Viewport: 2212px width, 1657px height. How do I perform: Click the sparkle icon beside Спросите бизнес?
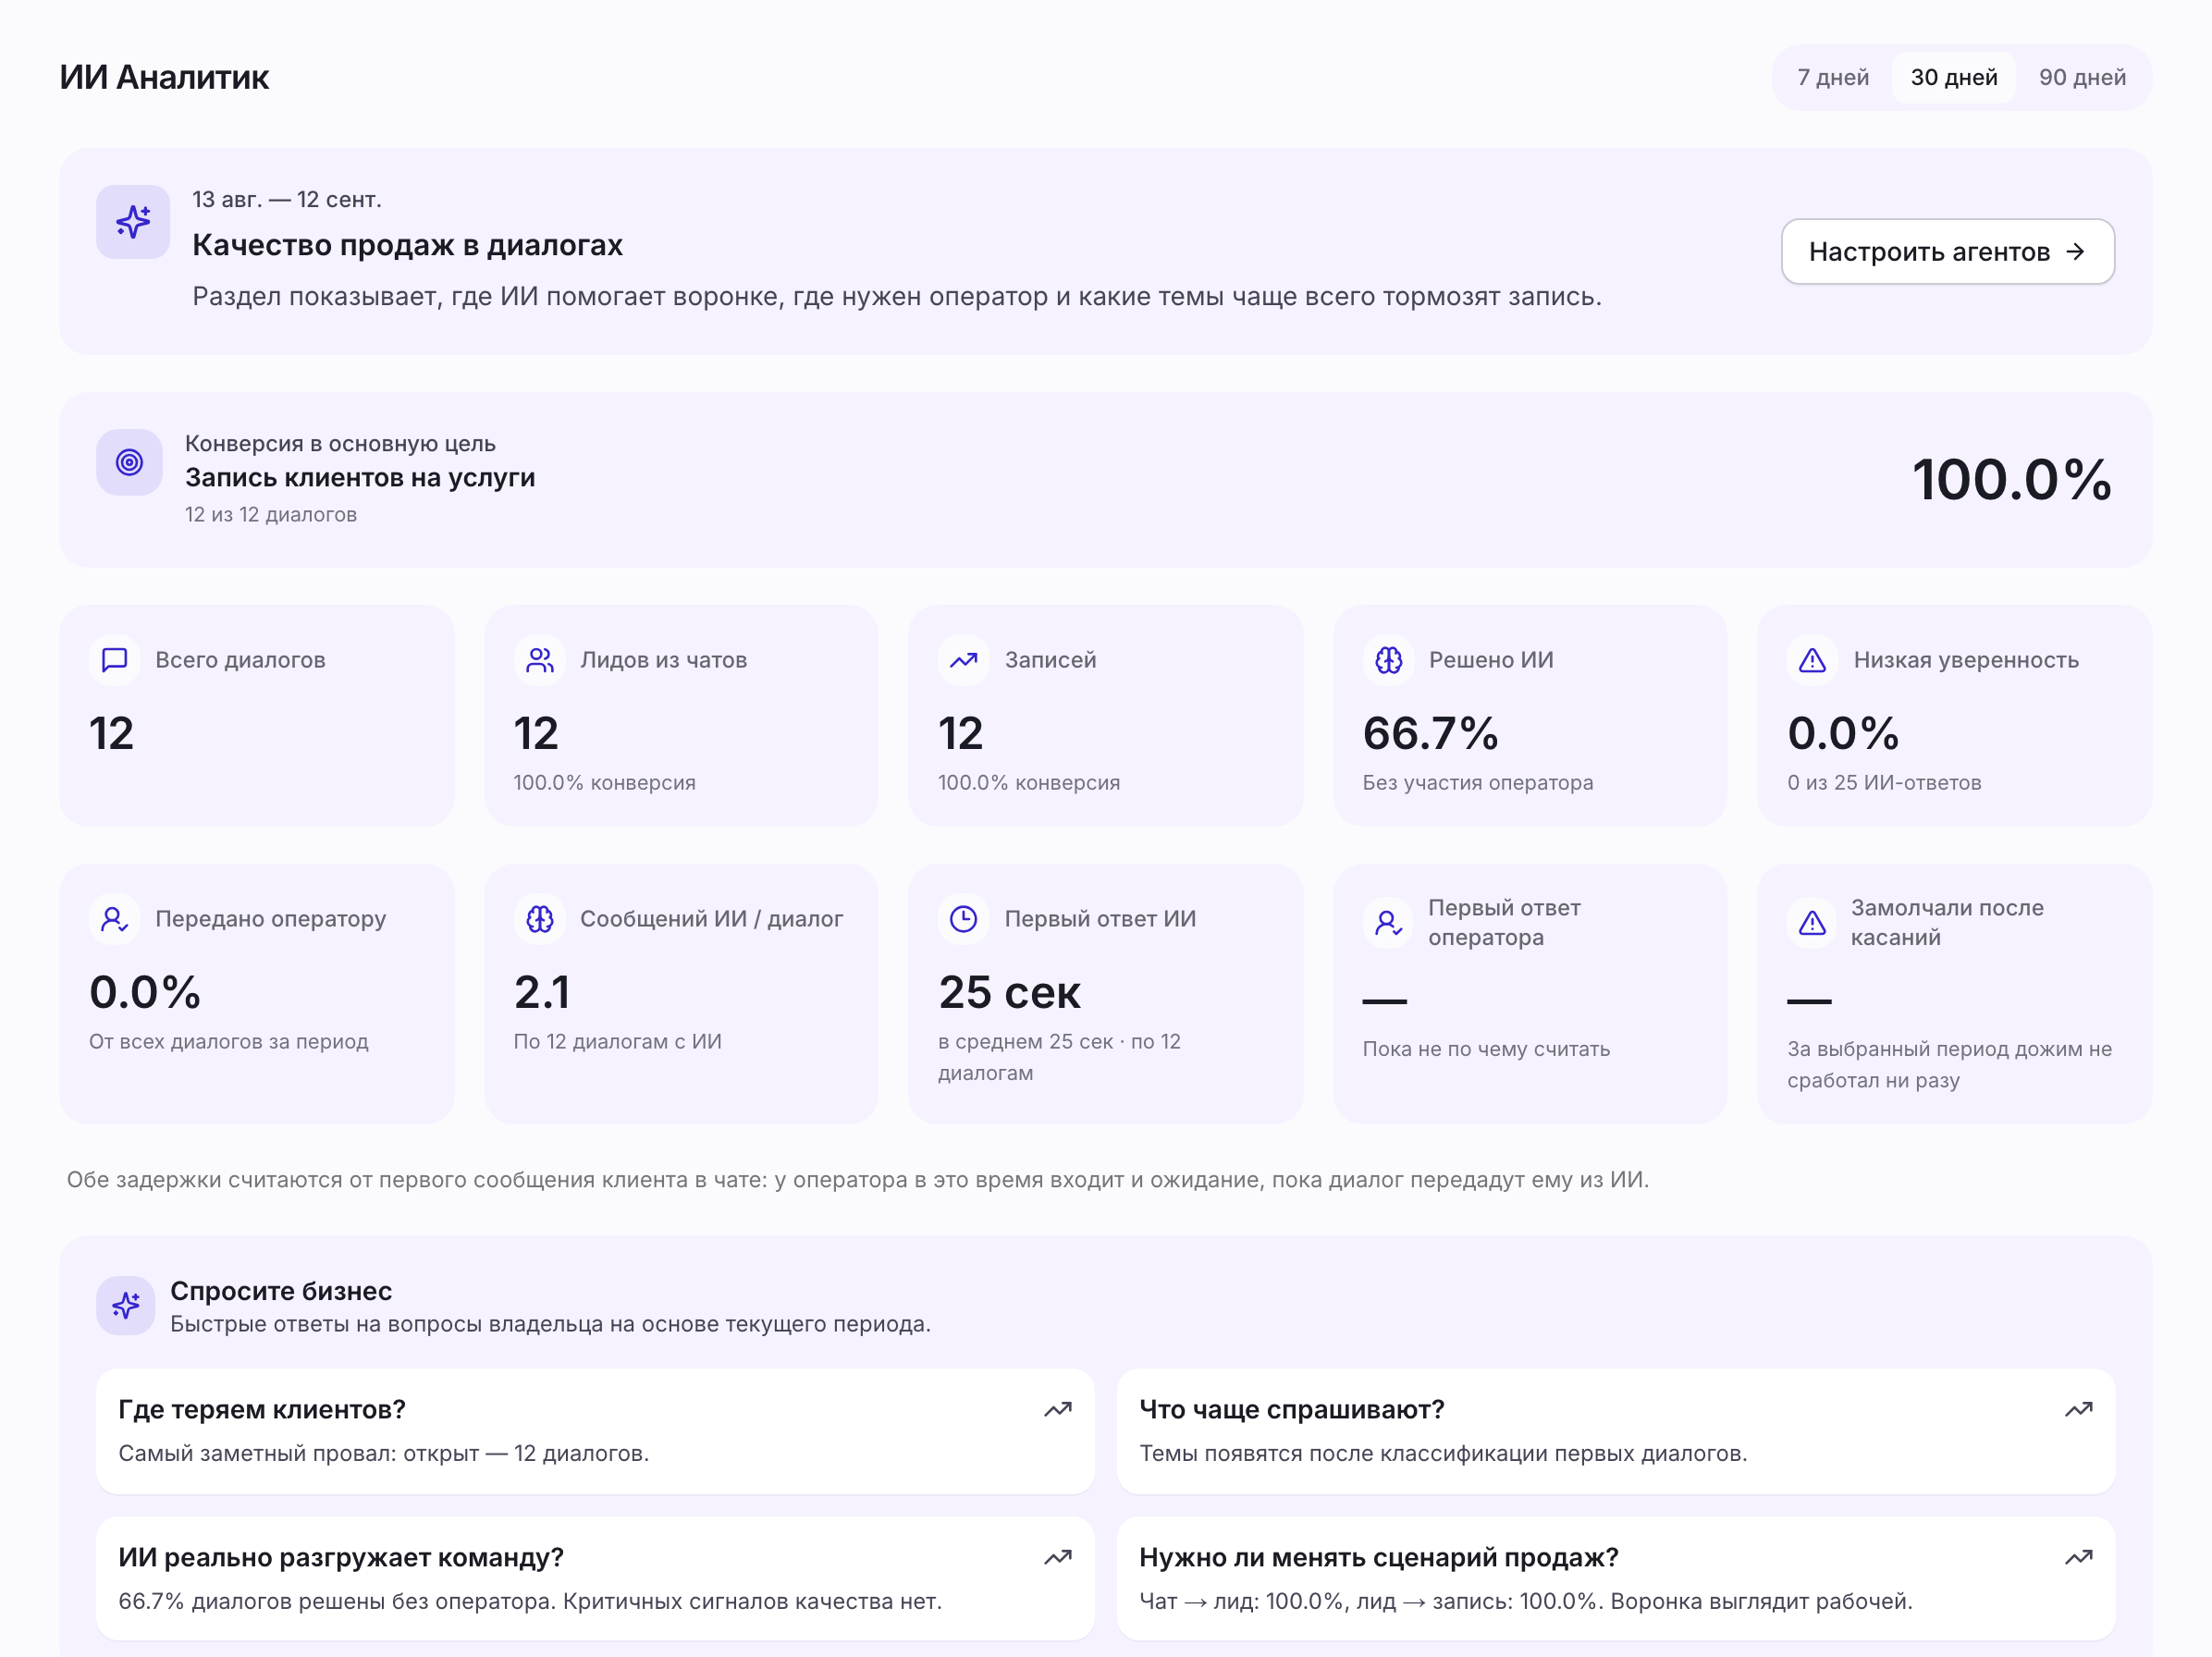click(x=126, y=1305)
